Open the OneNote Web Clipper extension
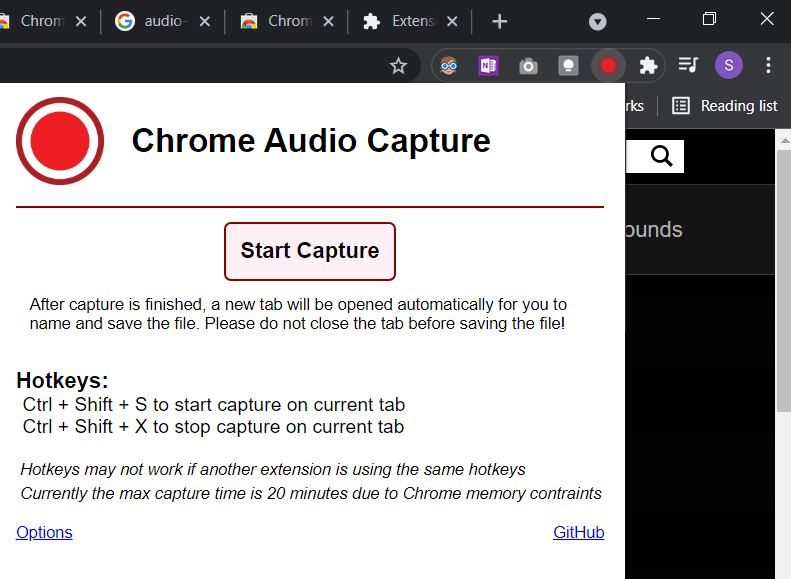This screenshot has height=579, width=791. click(488, 66)
